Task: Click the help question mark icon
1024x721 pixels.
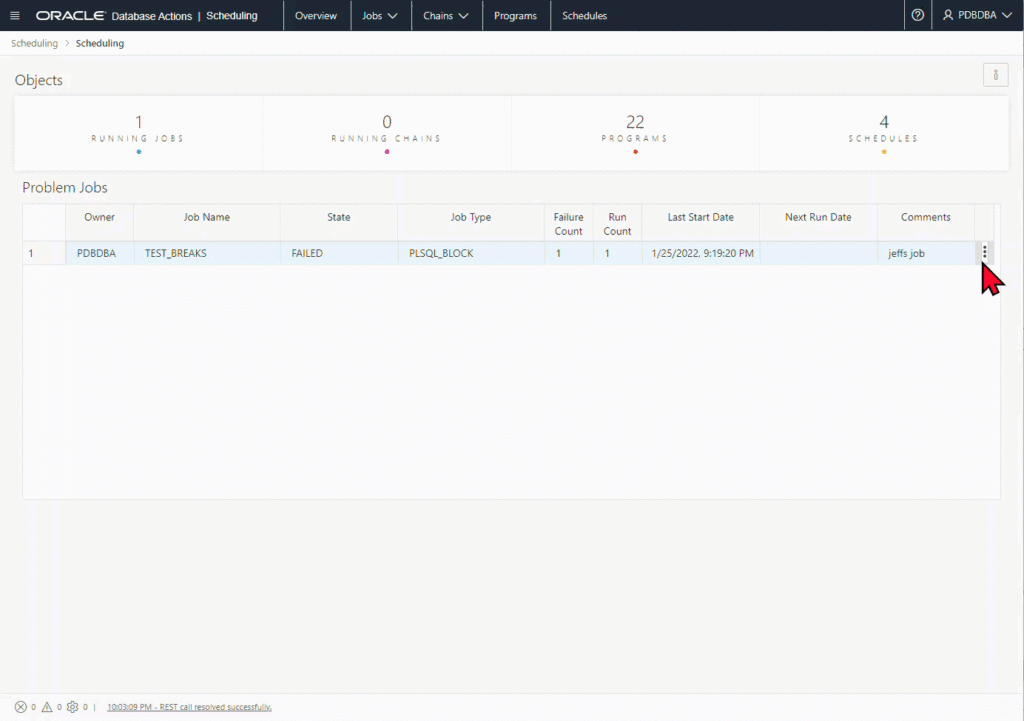Action: pyautogui.click(x=917, y=16)
